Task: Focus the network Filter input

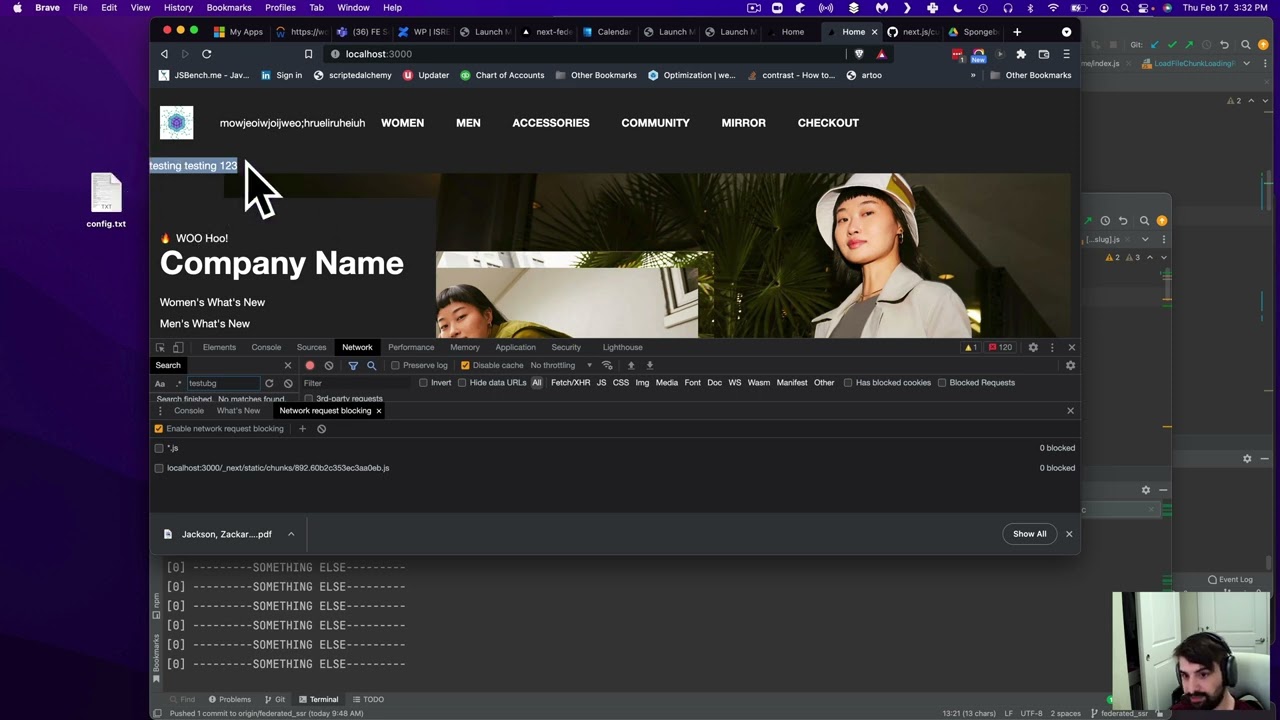Action: [355, 383]
